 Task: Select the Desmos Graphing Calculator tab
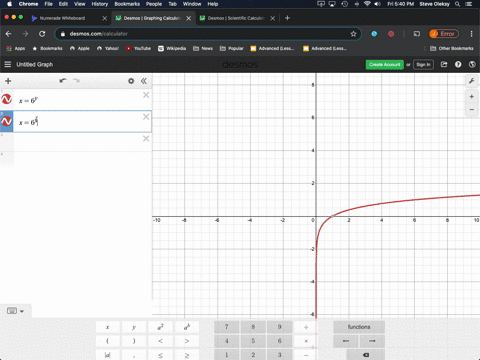pyautogui.click(x=152, y=18)
